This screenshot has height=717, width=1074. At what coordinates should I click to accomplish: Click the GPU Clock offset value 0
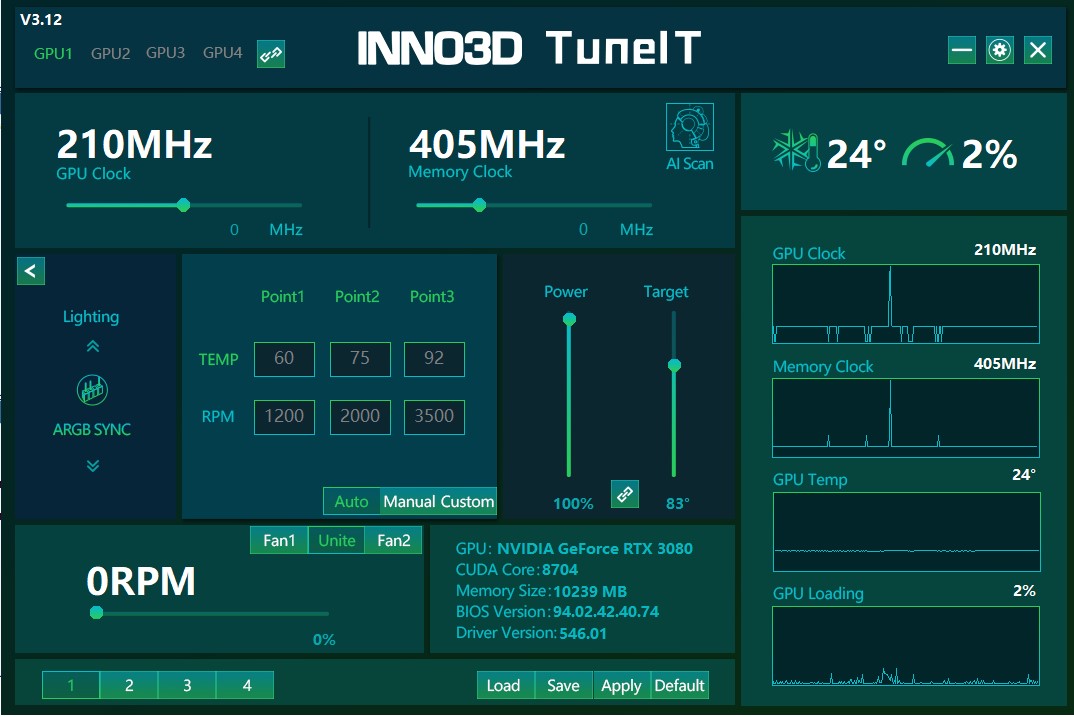click(x=234, y=229)
